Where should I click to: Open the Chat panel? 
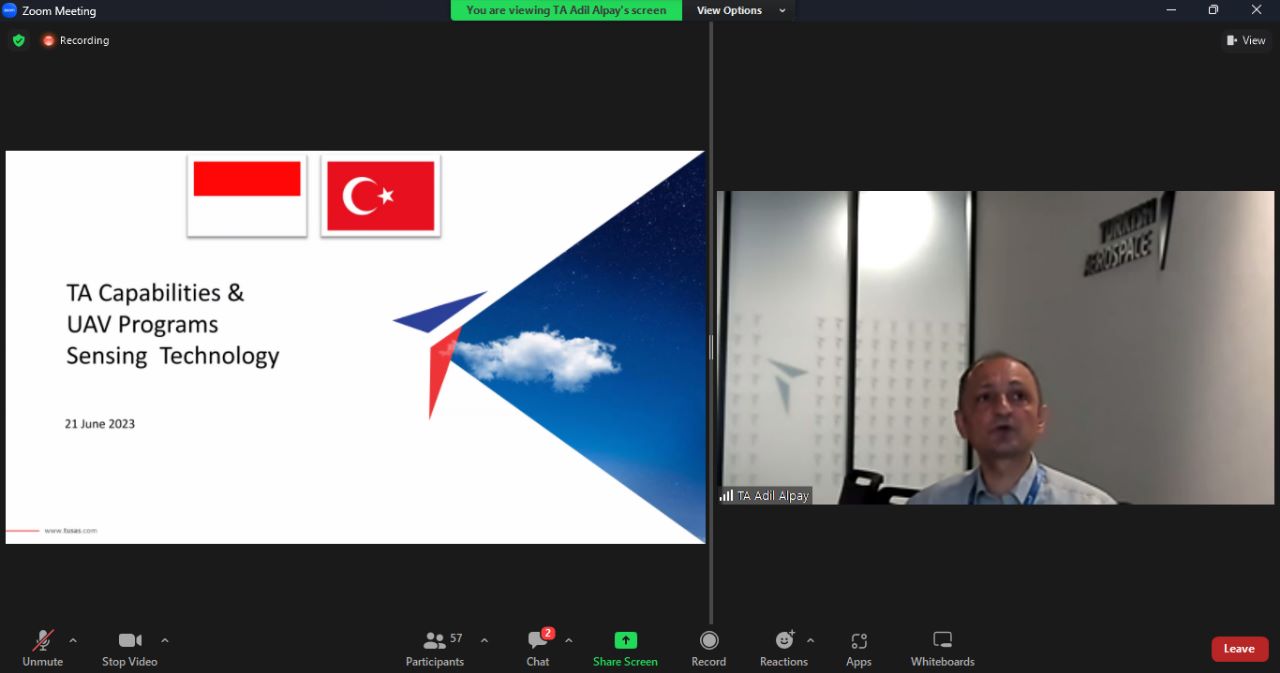pyautogui.click(x=539, y=648)
